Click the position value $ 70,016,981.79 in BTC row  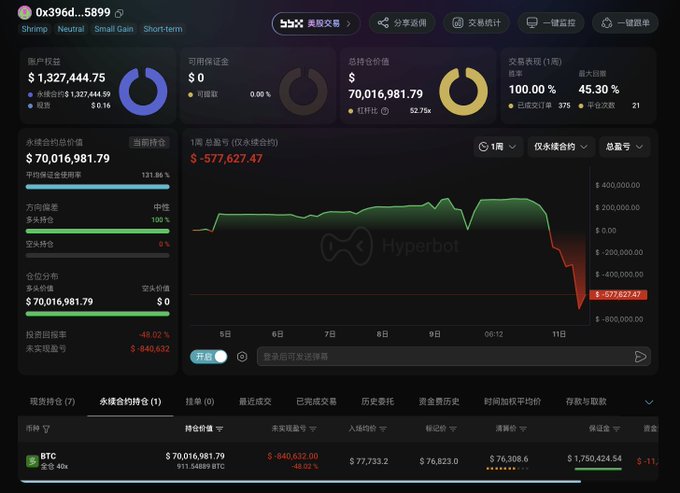click(x=195, y=456)
